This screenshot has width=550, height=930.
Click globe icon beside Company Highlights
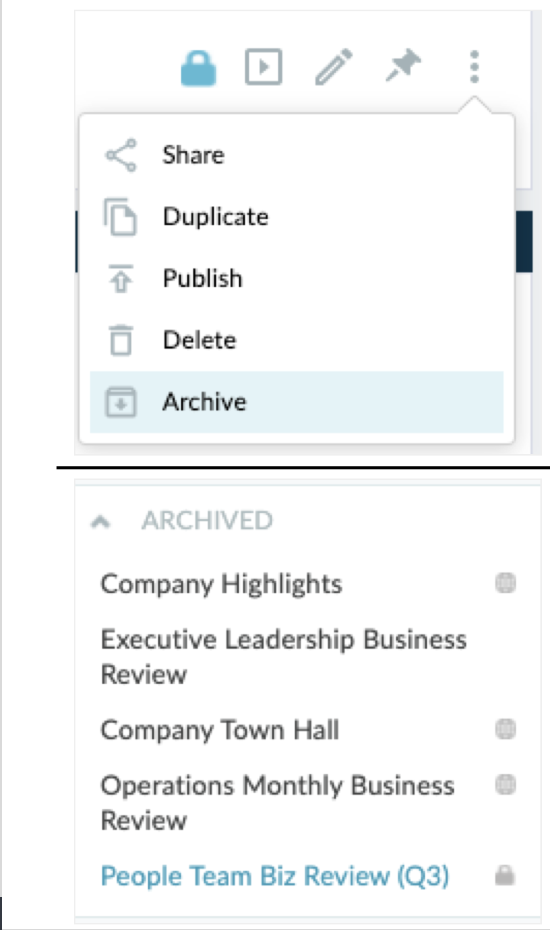coord(506,583)
